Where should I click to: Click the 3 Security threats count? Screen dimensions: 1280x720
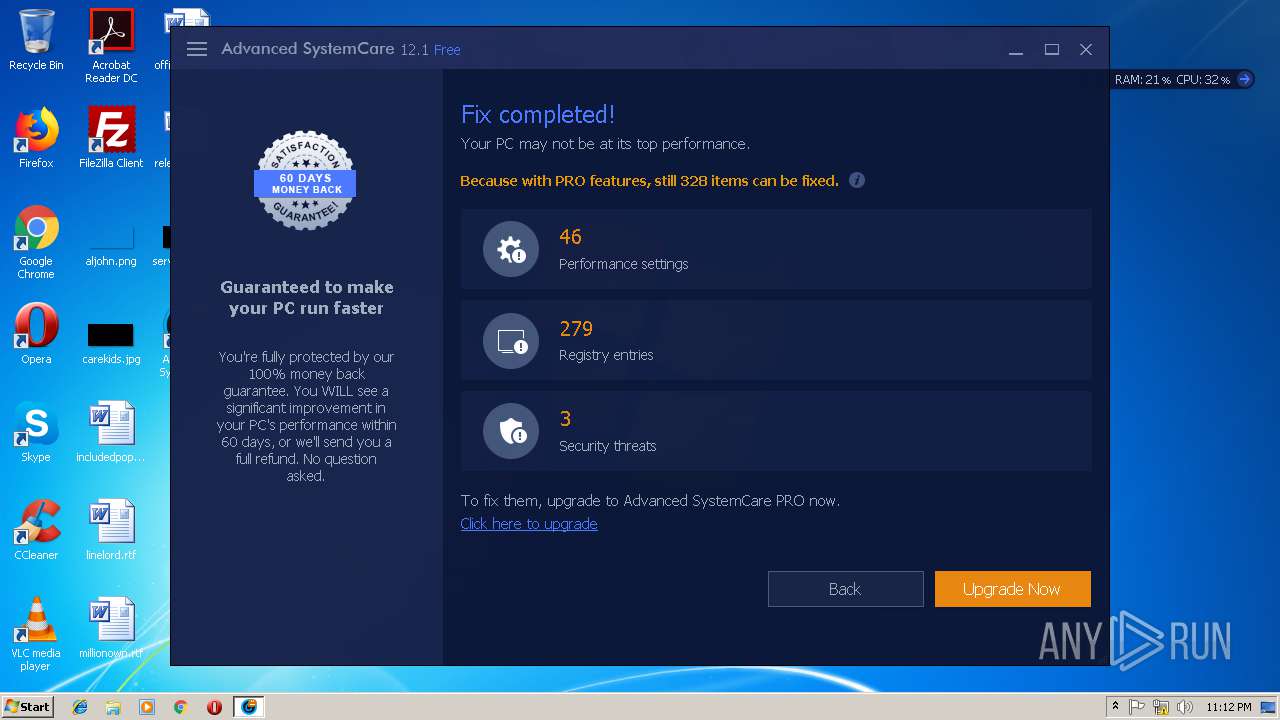pos(565,419)
